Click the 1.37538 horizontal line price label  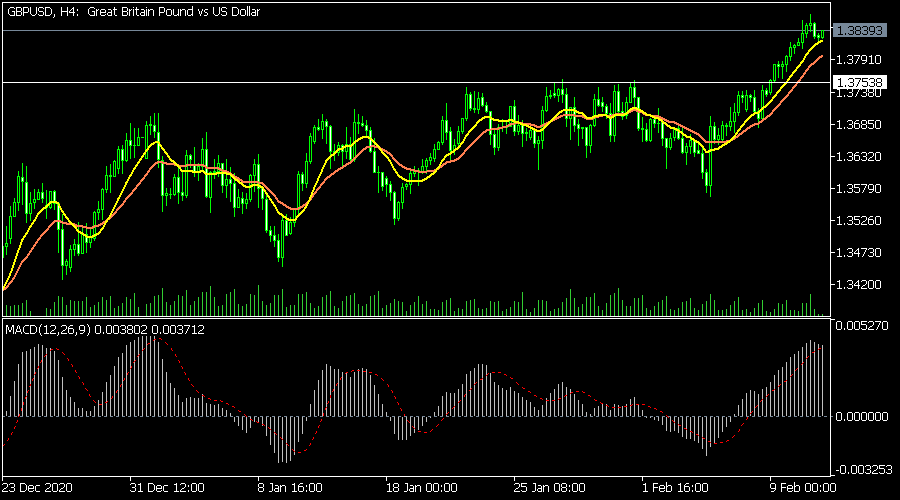860,82
